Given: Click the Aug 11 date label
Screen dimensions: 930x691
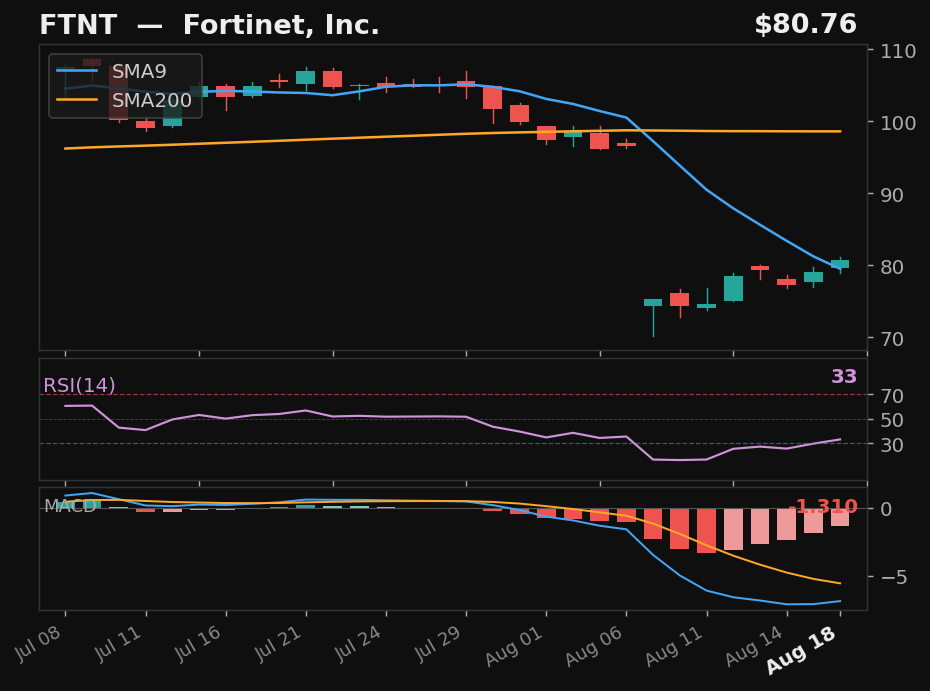Looking at the screenshot, I should [674, 645].
